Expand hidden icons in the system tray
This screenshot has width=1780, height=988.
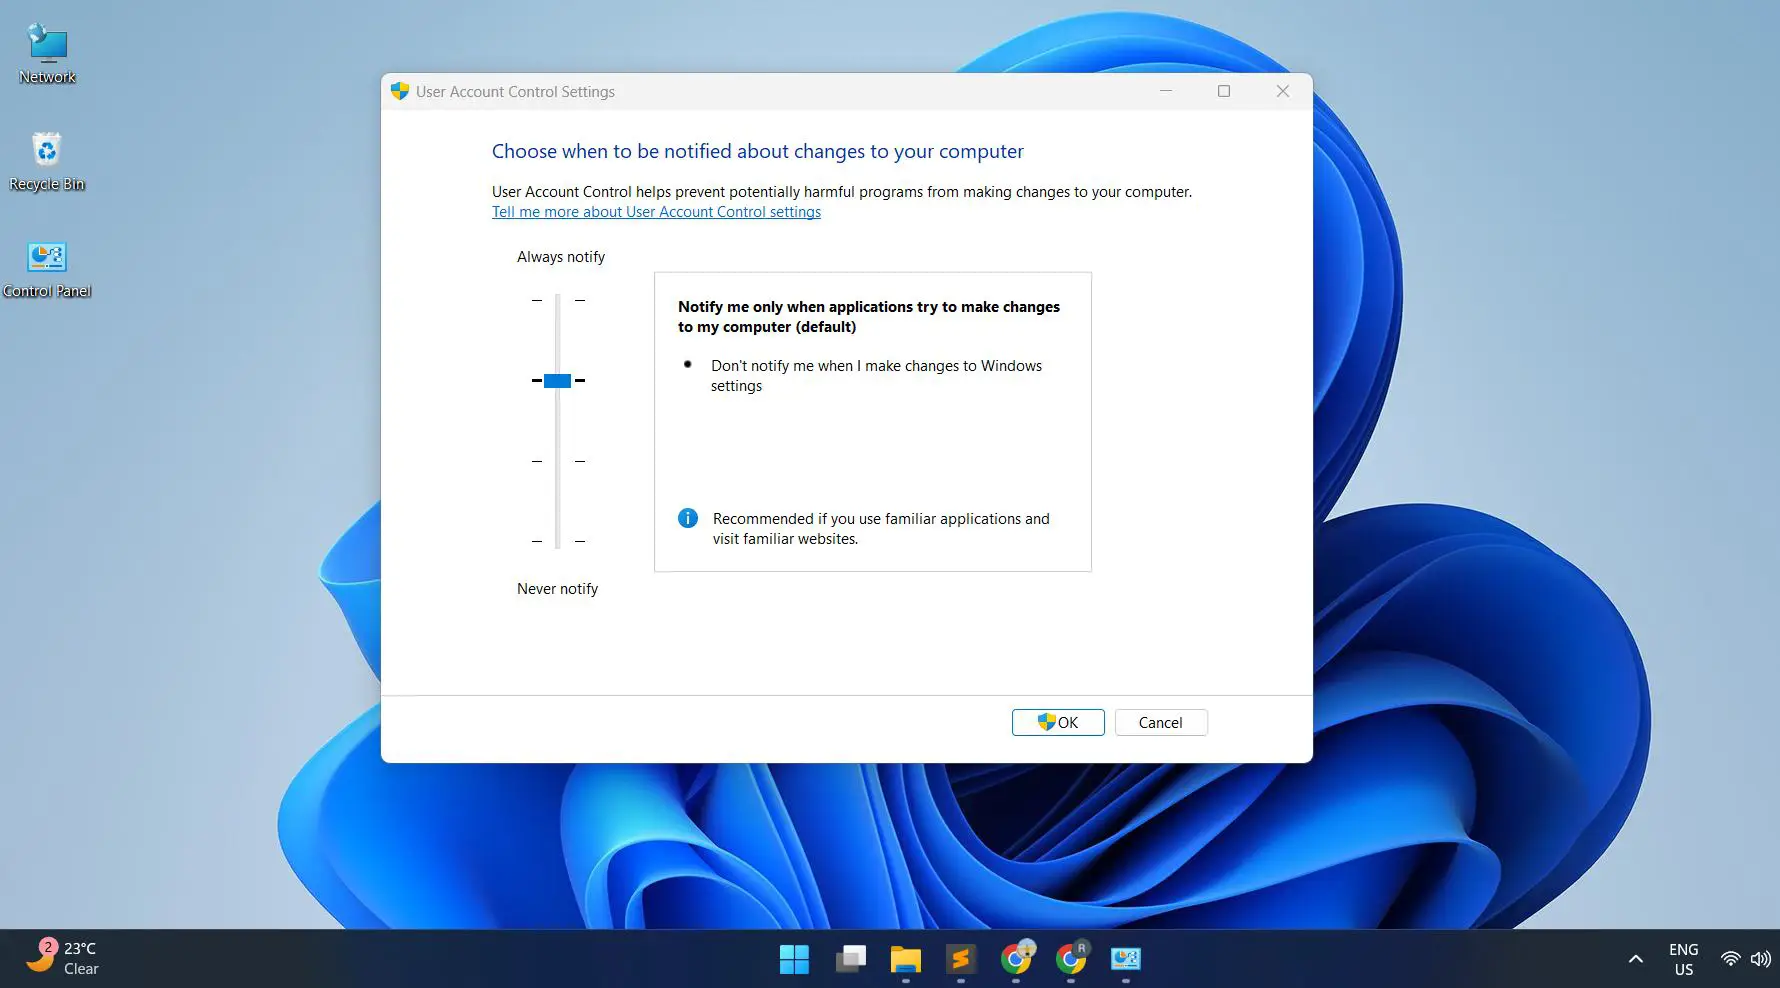[x=1634, y=958]
